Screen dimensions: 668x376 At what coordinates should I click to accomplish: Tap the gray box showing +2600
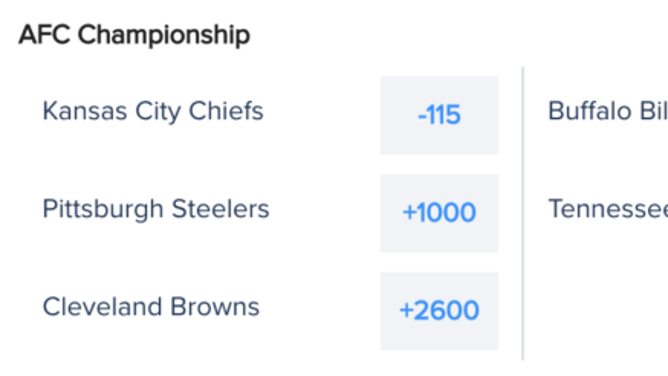coord(439,311)
